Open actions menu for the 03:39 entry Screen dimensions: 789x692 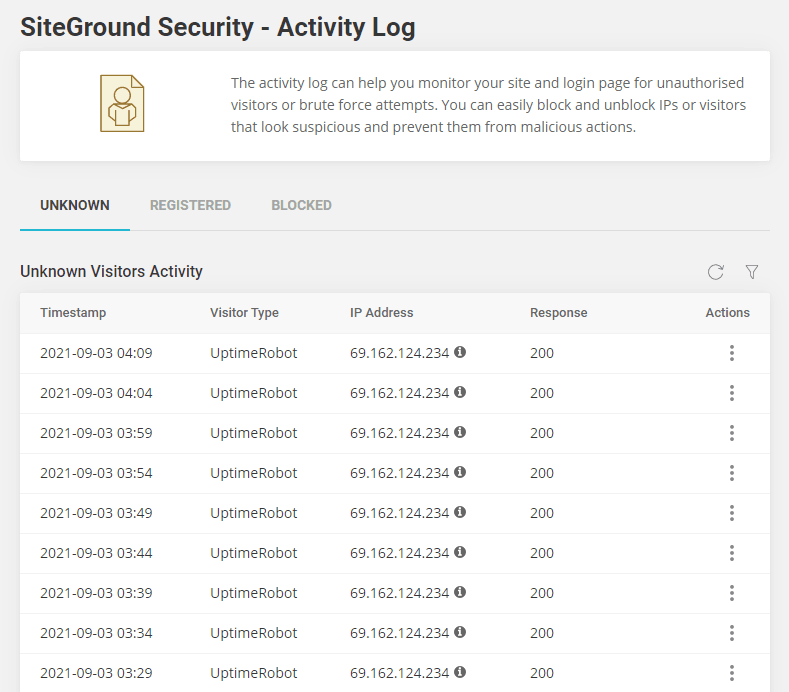click(x=732, y=593)
